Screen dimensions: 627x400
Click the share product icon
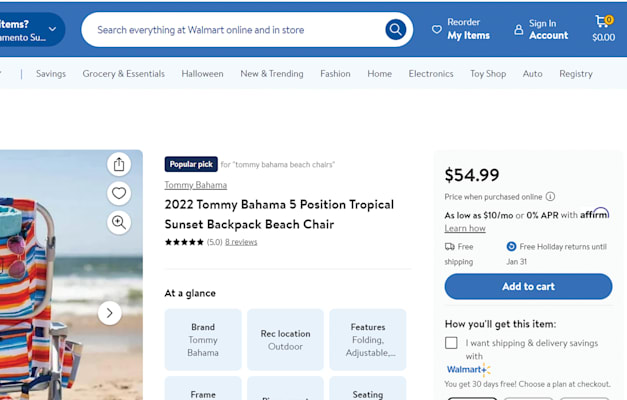click(119, 164)
